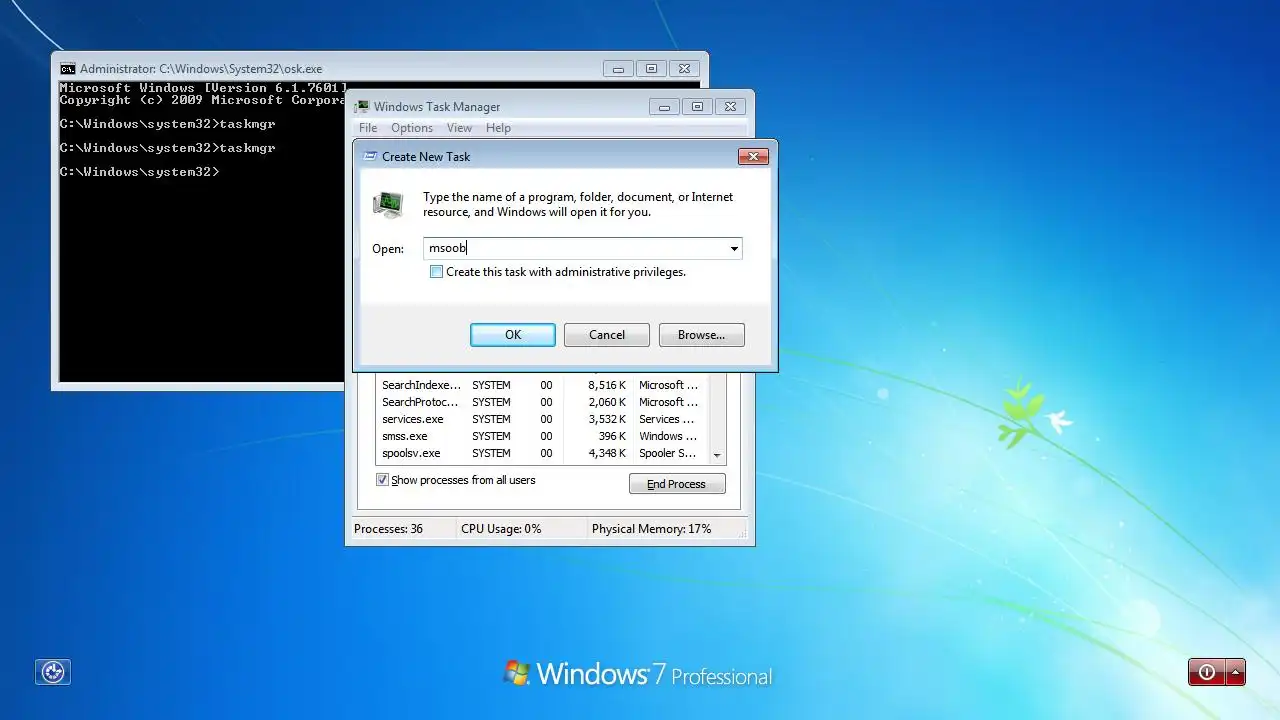Screen dimensions: 1280x720
Task: Click the End Process button
Action: click(x=677, y=484)
